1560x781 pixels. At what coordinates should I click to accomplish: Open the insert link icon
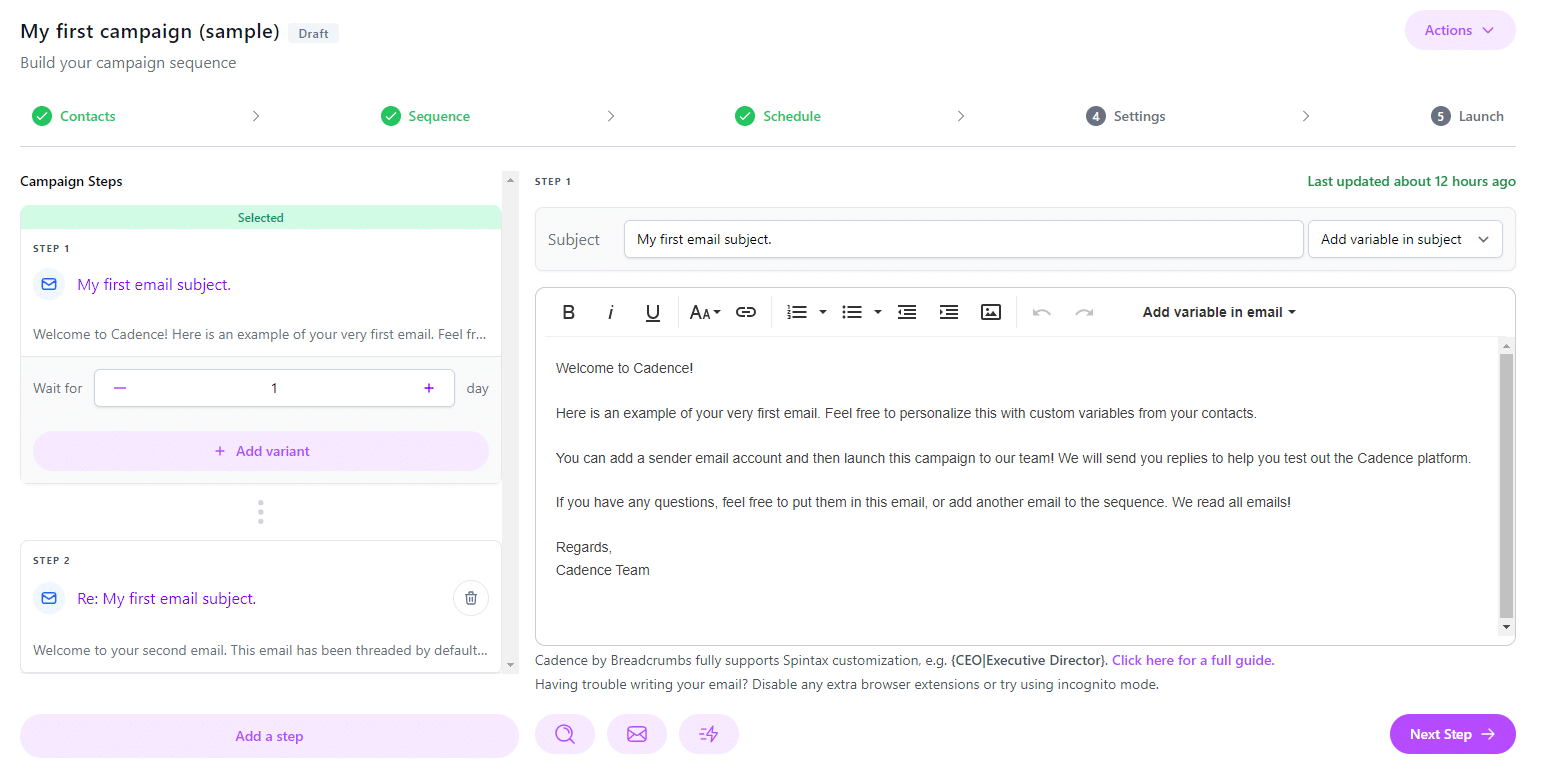(746, 311)
